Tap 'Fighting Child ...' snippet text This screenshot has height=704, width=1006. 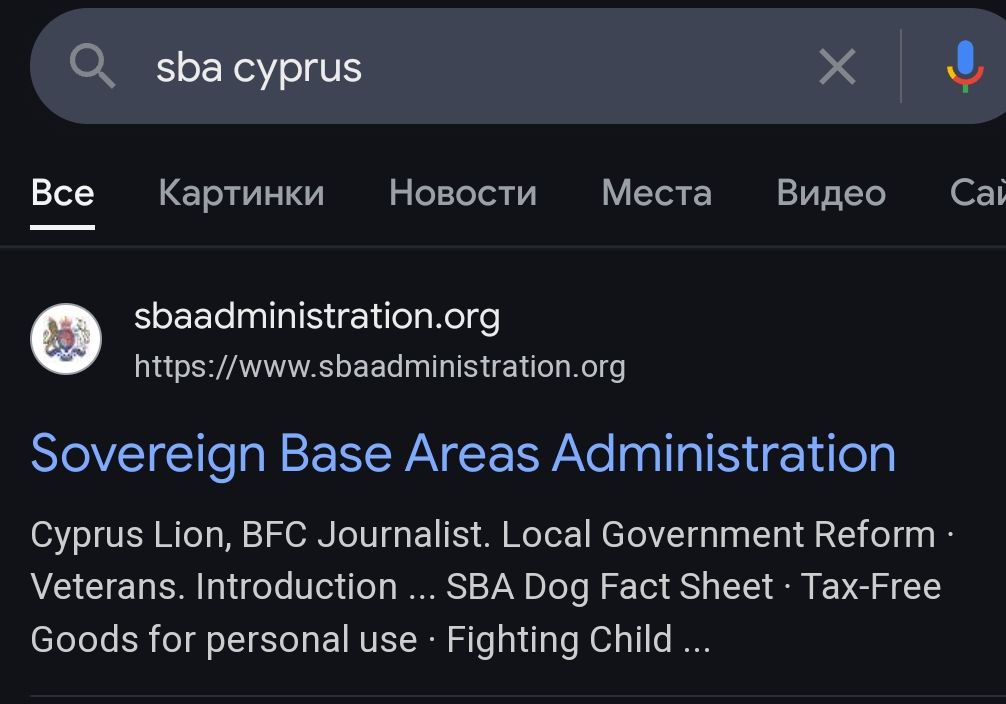pyautogui.click(x=579, y=639)
